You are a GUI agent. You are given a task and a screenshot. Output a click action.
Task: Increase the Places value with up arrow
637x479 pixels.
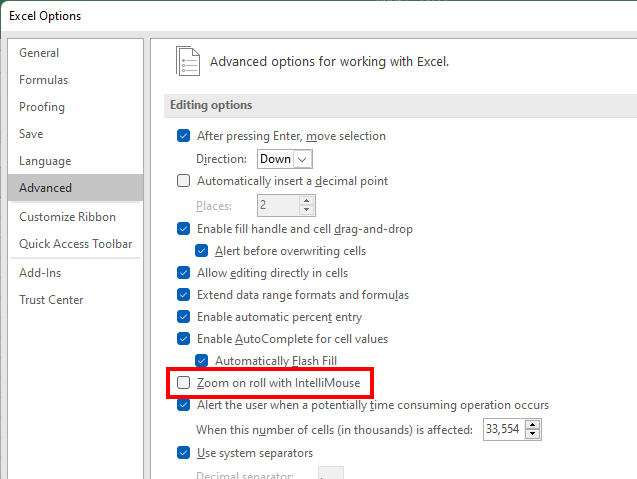click(307, 201)
